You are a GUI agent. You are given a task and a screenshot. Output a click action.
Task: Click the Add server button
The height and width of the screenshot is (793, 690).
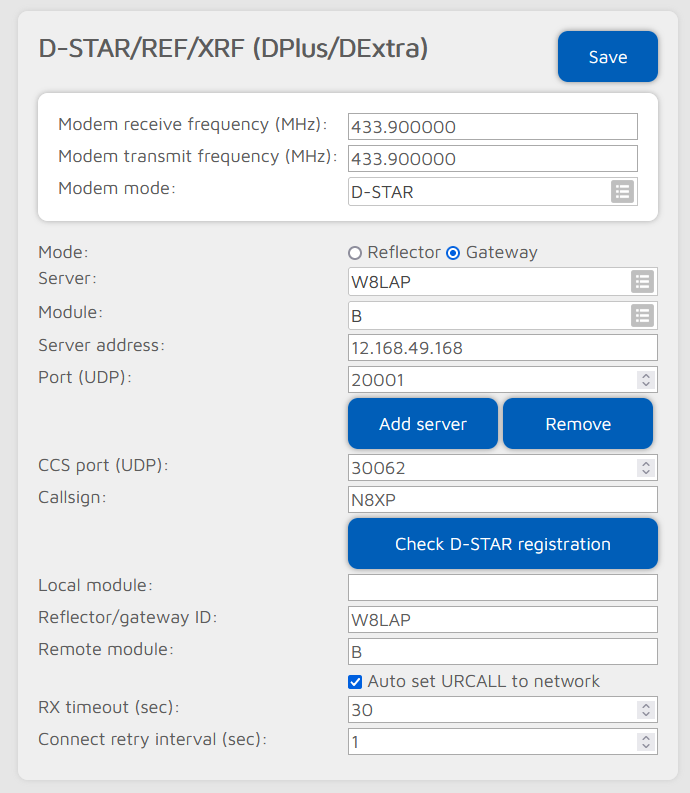(x=422, y=424)
